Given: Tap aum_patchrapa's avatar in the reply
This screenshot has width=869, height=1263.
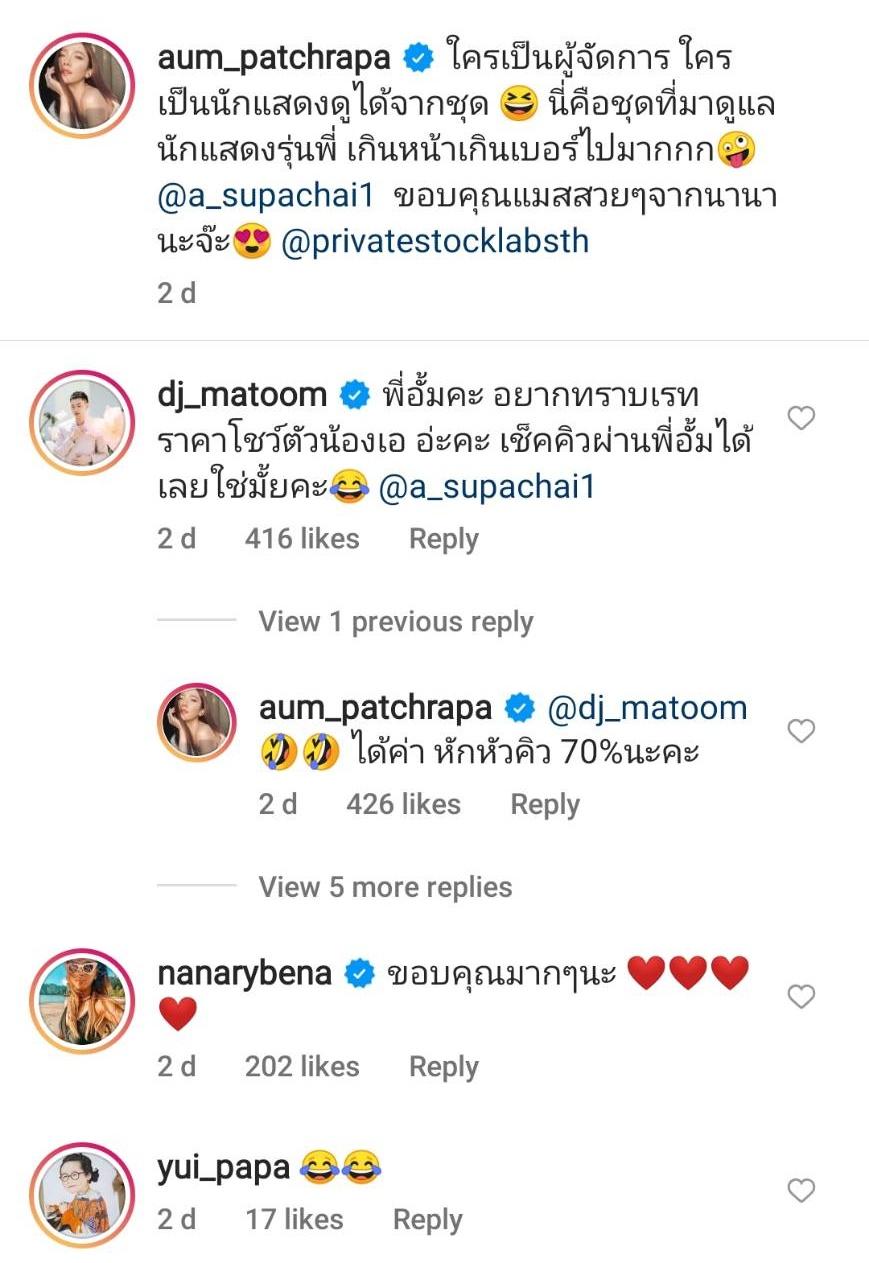Looking at the screenshot, I should tap(197, 724).
